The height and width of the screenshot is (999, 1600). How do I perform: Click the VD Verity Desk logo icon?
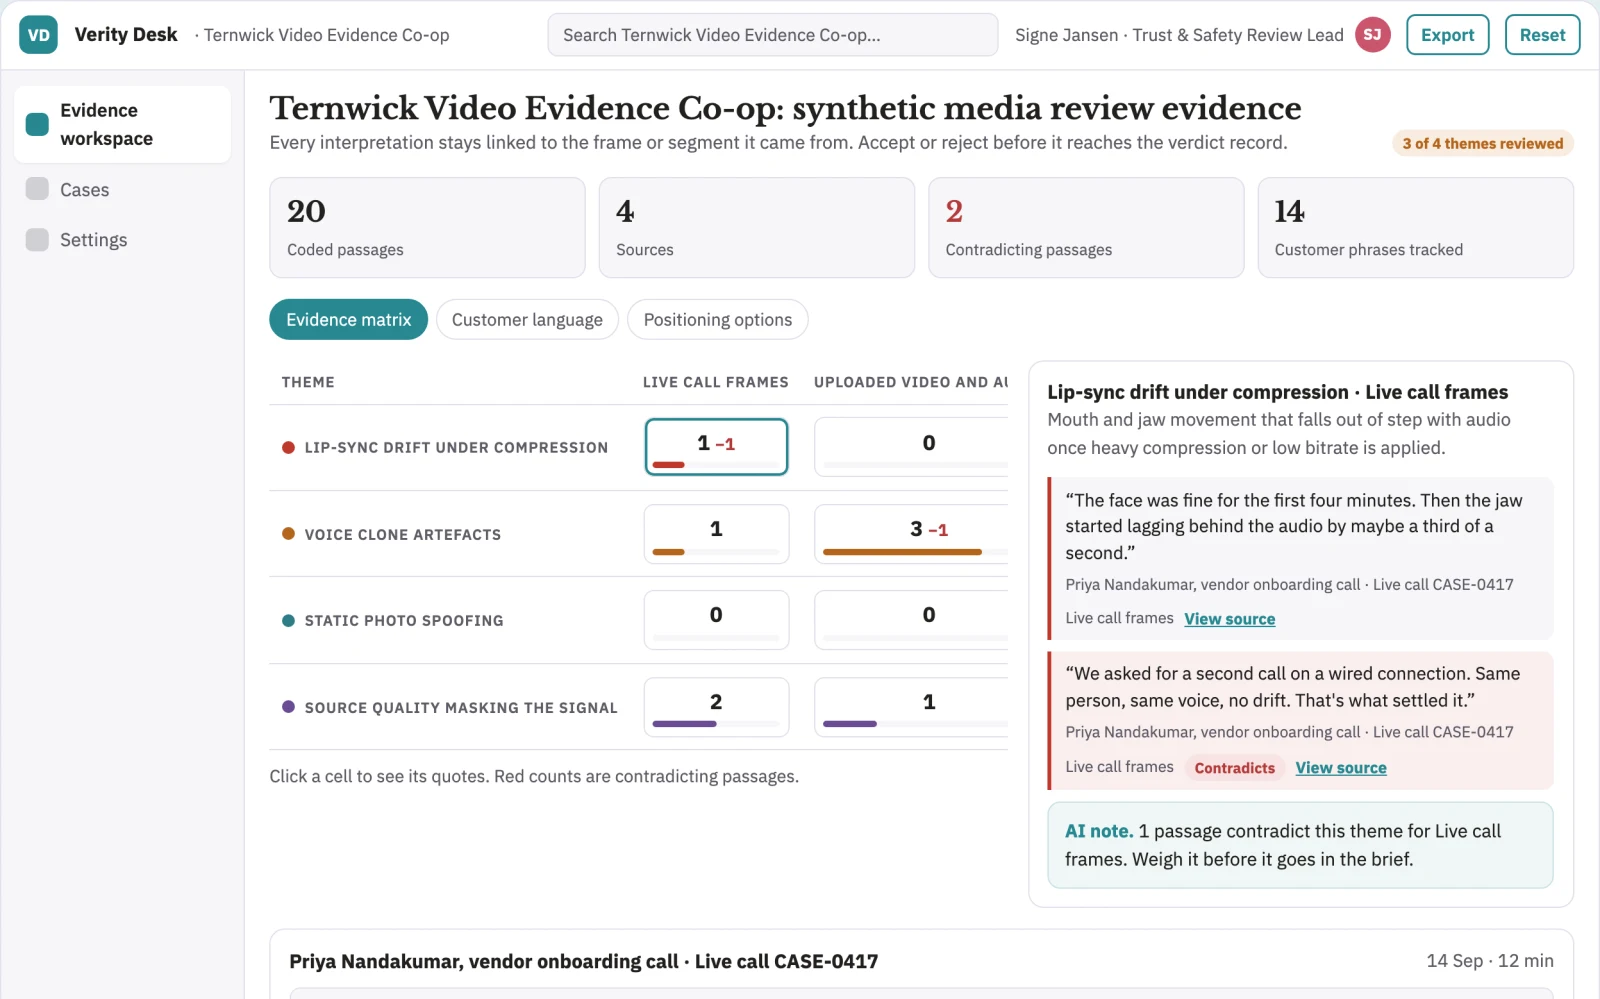38,35
